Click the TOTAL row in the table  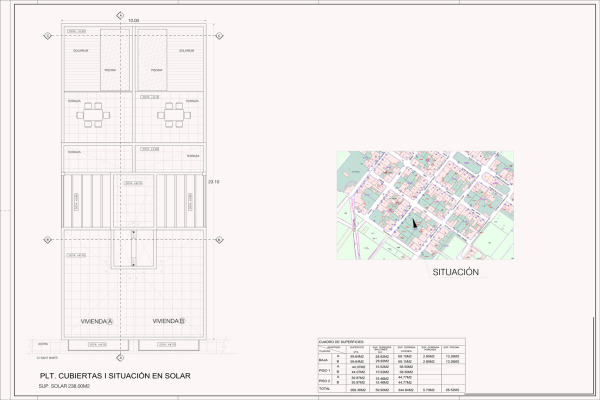324,389
